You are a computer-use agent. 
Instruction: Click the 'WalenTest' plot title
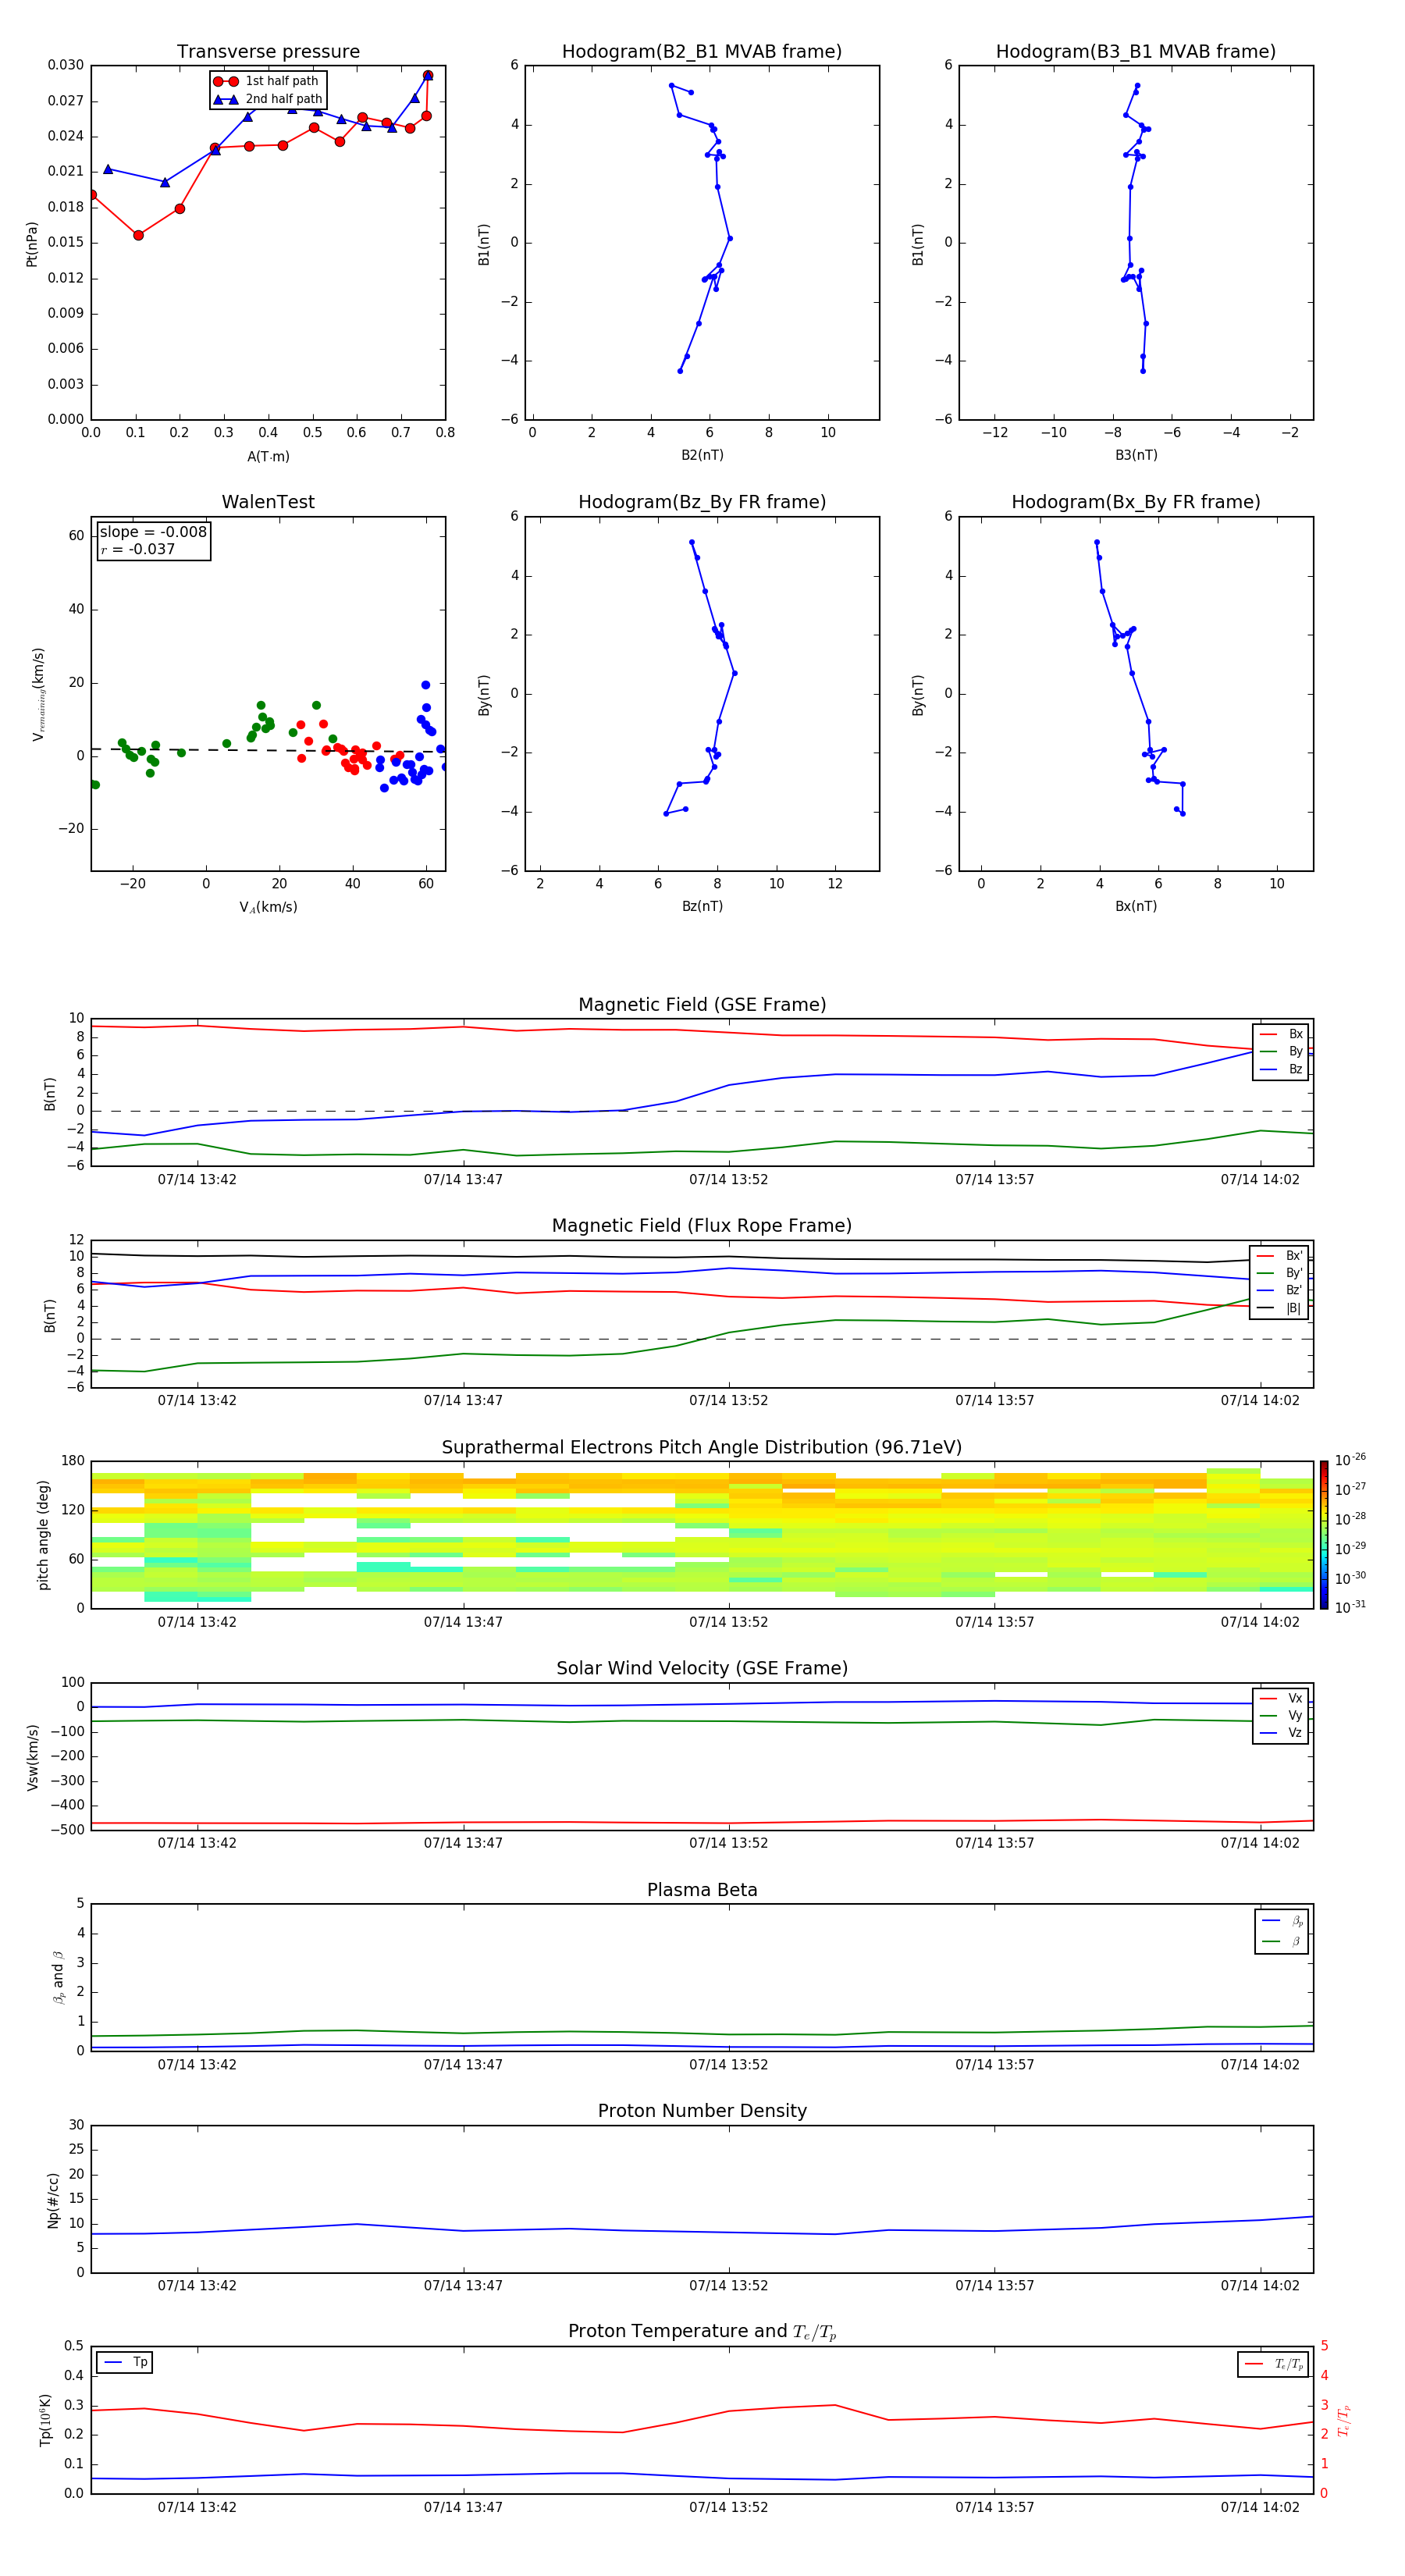pos(268,502)
